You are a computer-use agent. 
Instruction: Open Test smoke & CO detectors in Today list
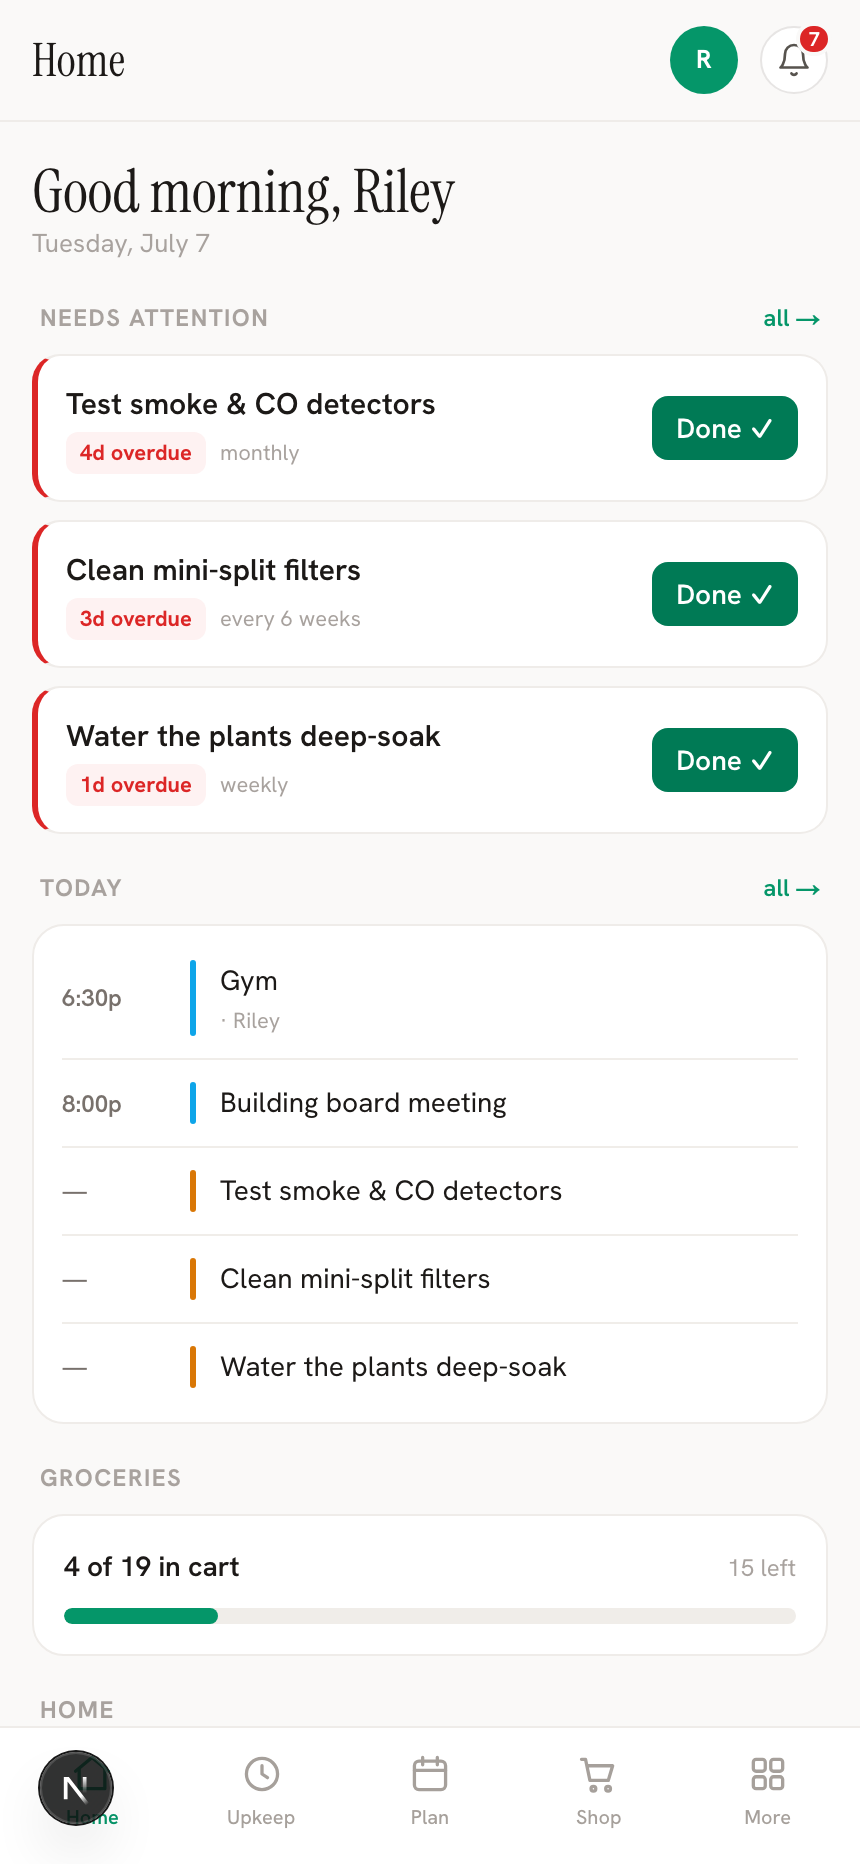coord(430,1191)
